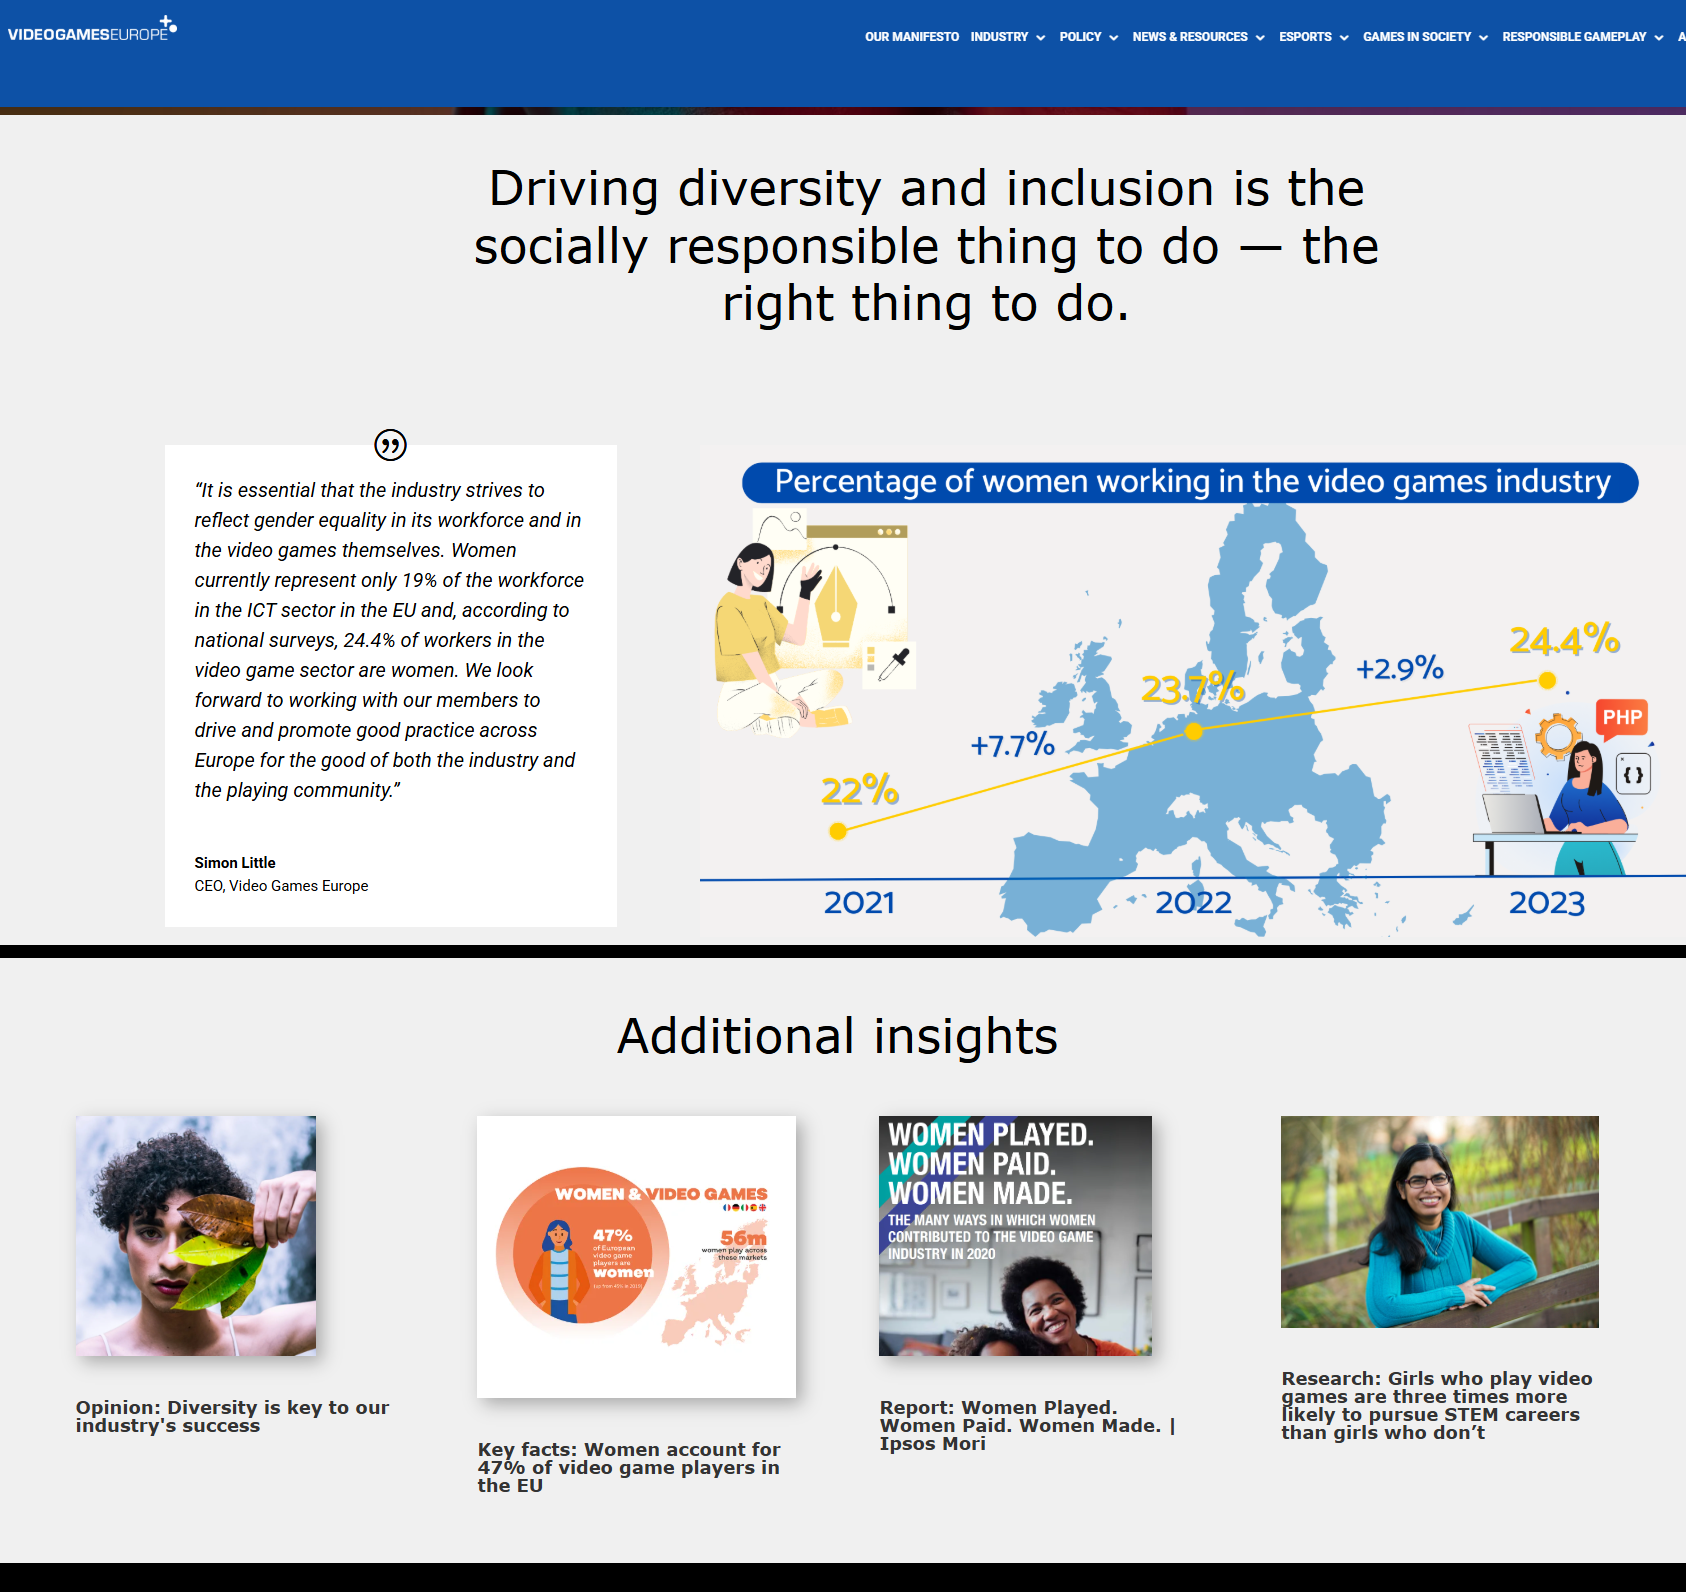Click the chart title 'Percentage of women working'

1192,482
